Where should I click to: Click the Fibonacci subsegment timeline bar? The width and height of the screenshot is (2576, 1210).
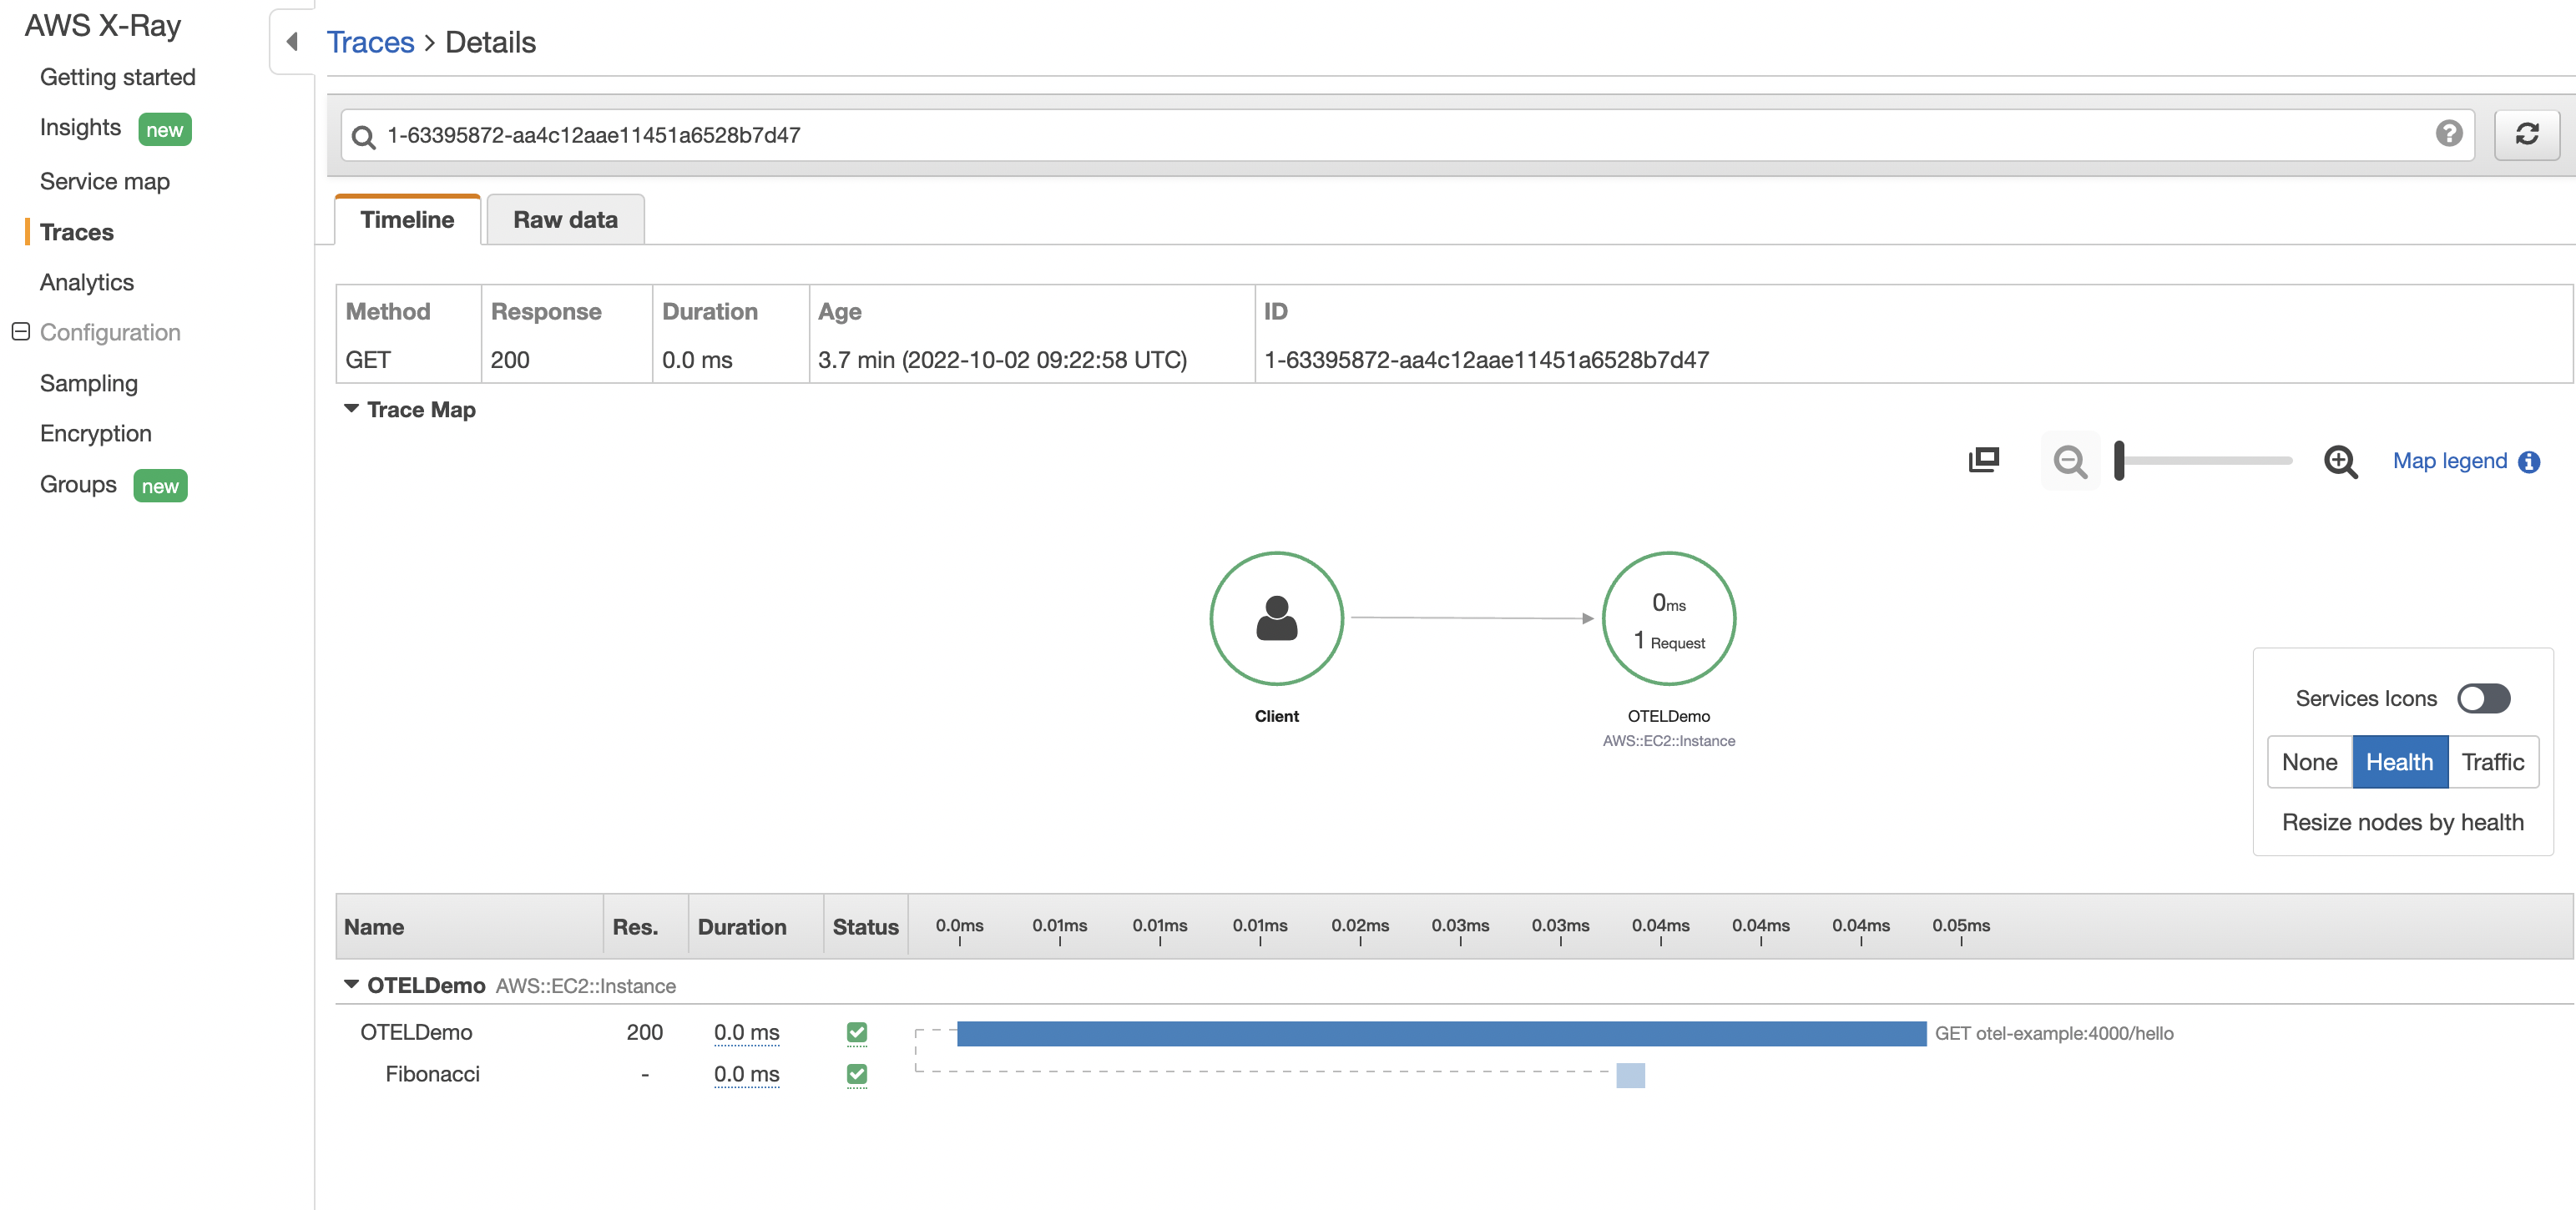tap(1630, 1075)
